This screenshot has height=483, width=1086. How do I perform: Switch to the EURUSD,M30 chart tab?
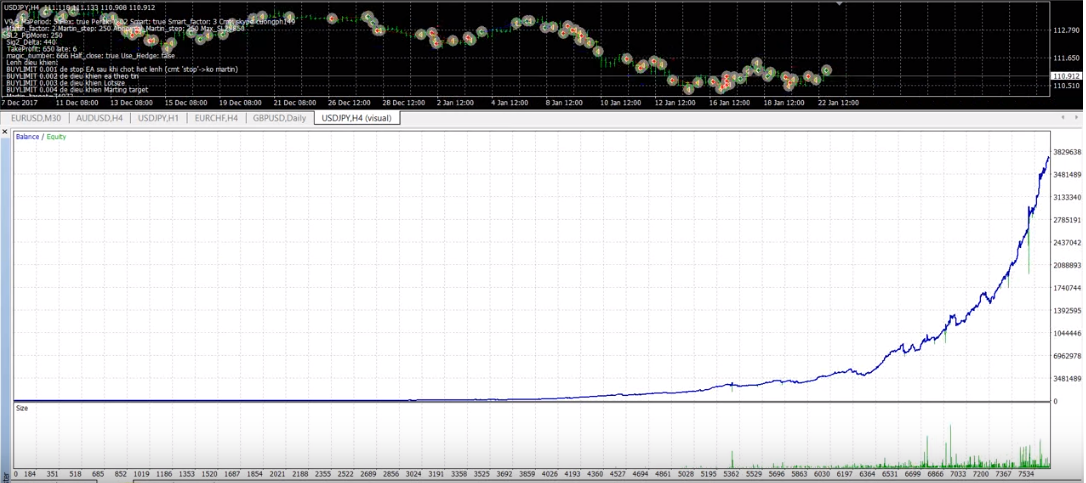tap(36, 118)
